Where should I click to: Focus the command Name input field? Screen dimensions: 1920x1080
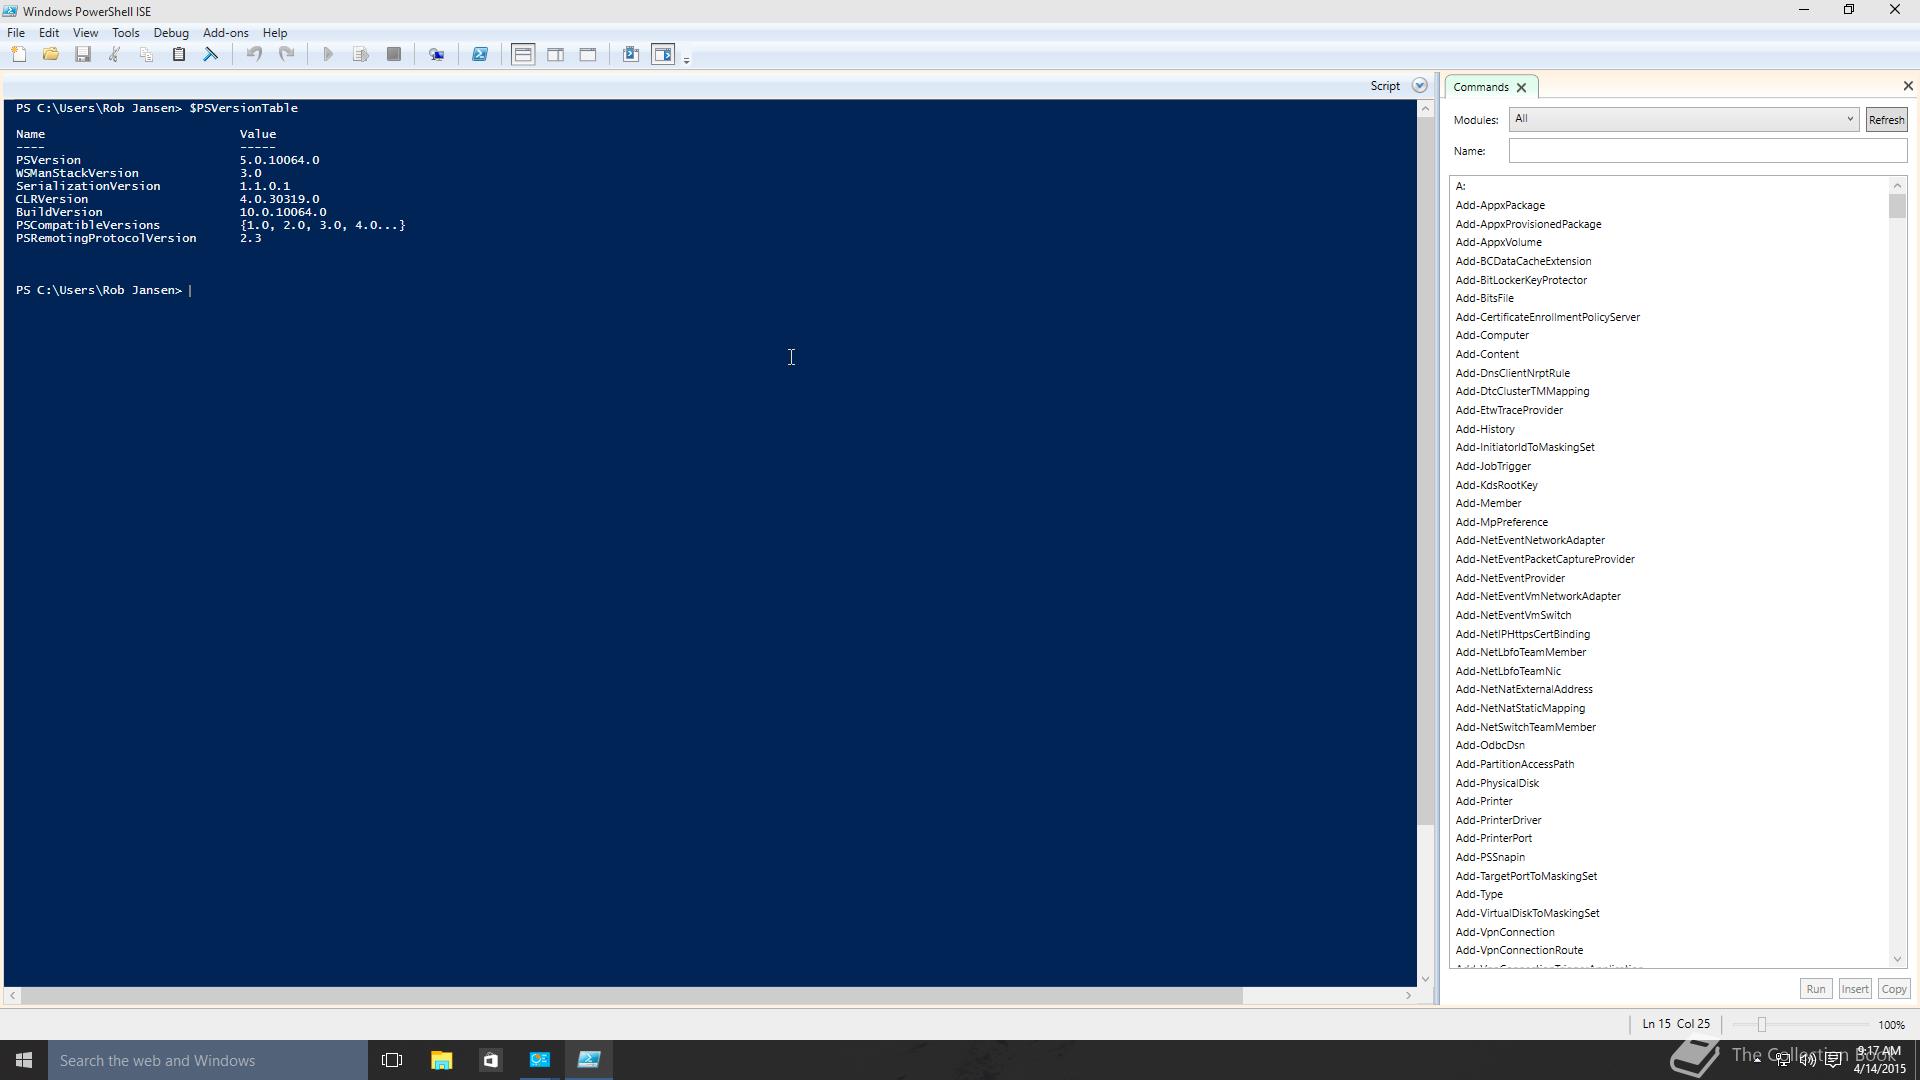point(1707,151)
